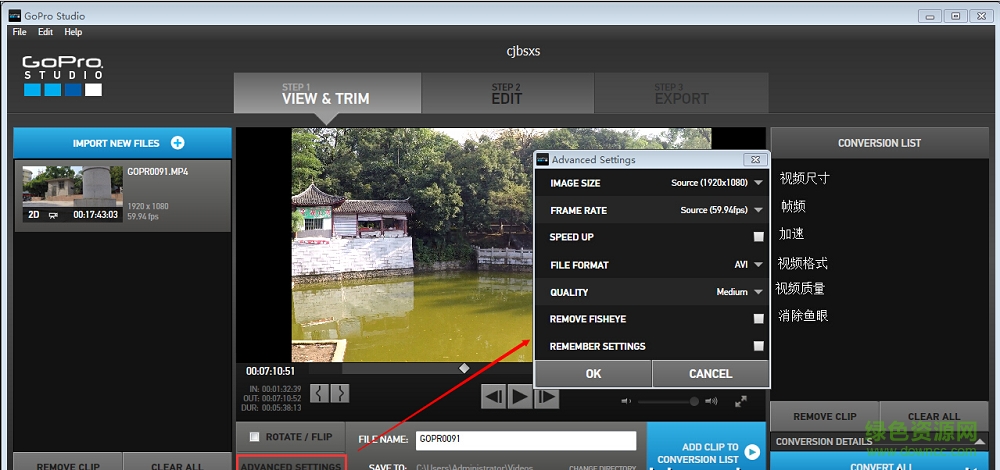This screenshot has width=1000, height=470.
Task: Click Clear All in the Conversion List panel
Action: tap(934, 416)
